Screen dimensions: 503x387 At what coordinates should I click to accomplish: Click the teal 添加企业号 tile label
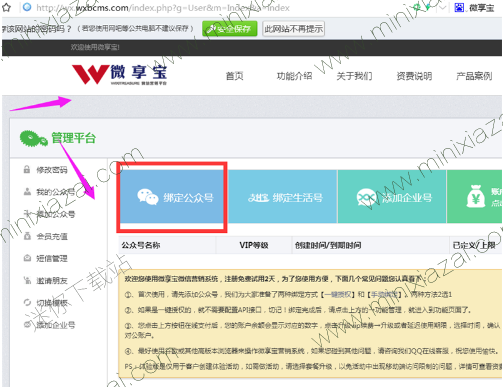(x=407, y=198)
